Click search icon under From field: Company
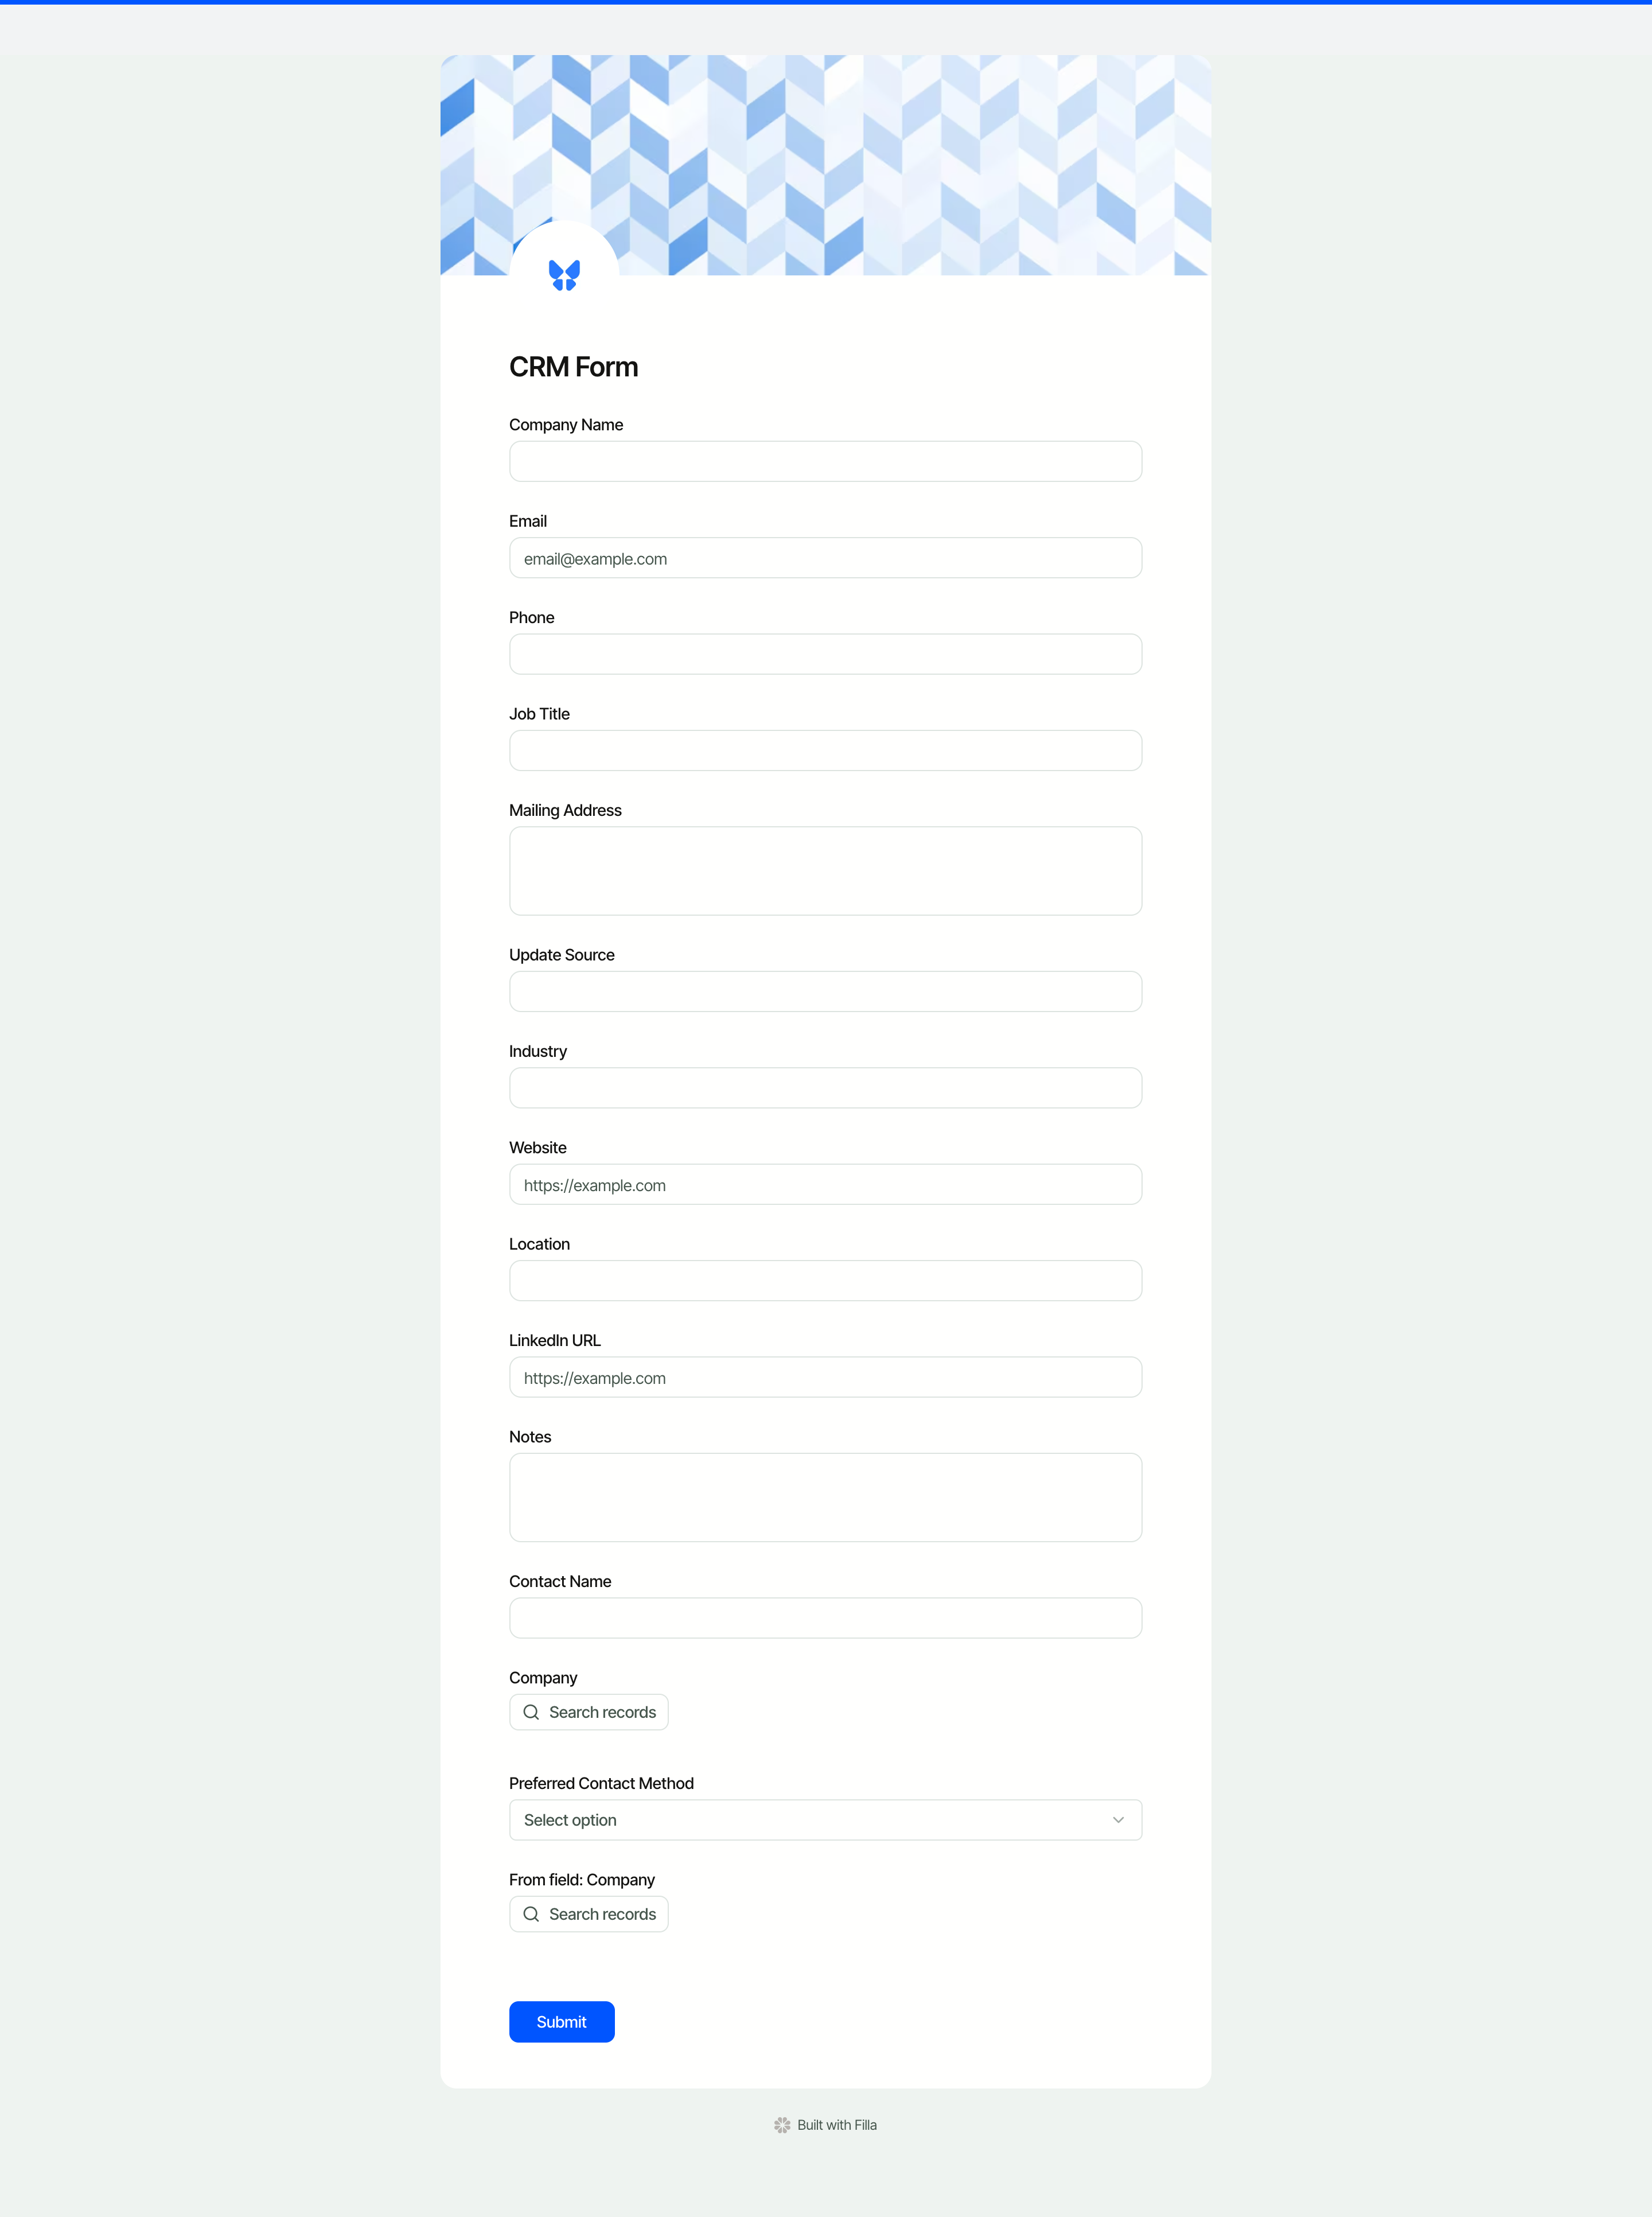Screen dimensions: 1652x2217 531,1914
